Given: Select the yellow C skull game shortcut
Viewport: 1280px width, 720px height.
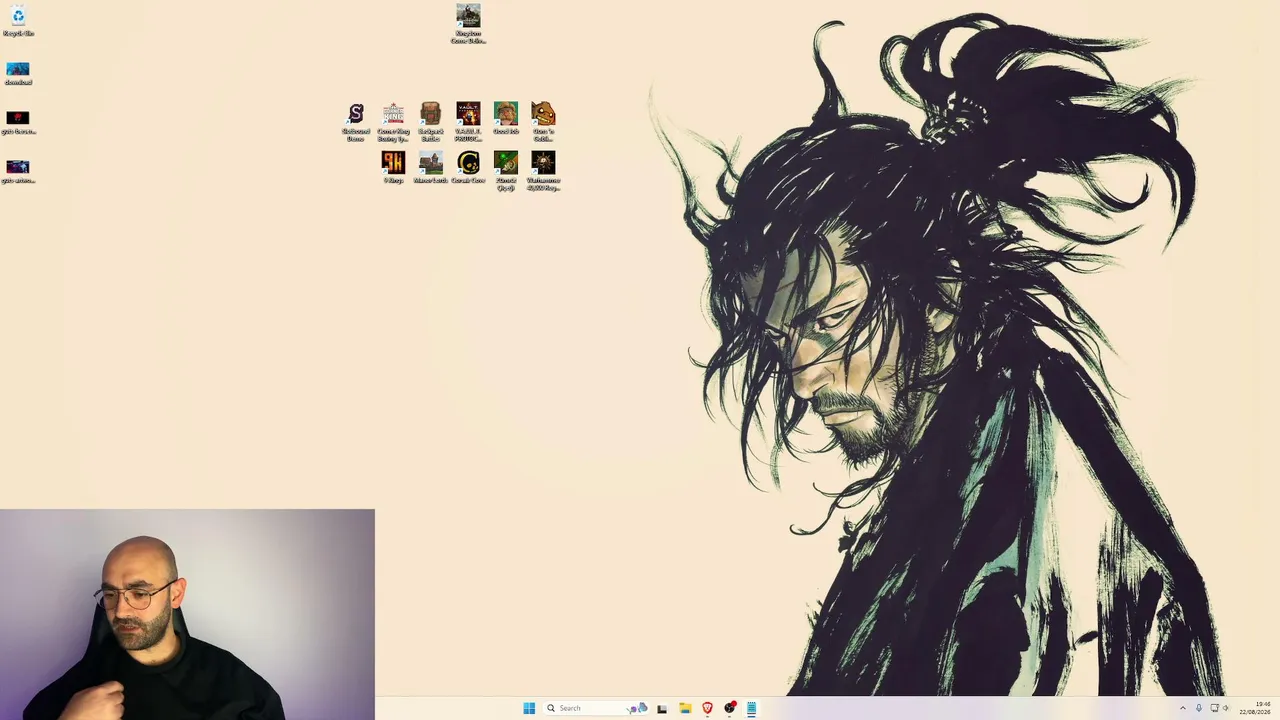Looking at the screenshot, I should pos(468,168).
